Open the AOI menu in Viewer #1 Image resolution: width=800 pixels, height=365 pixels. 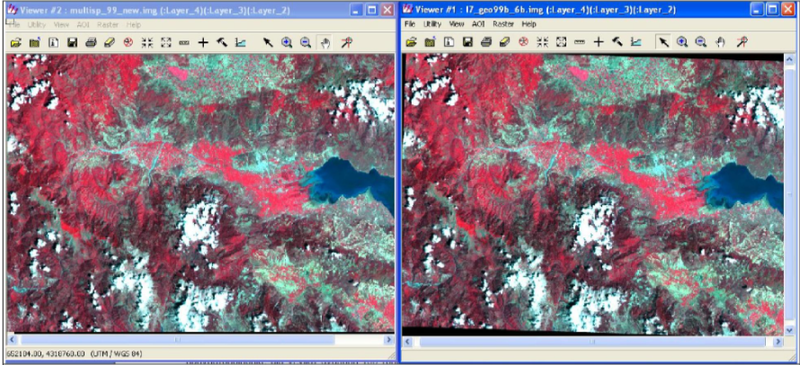coord(478,24)
